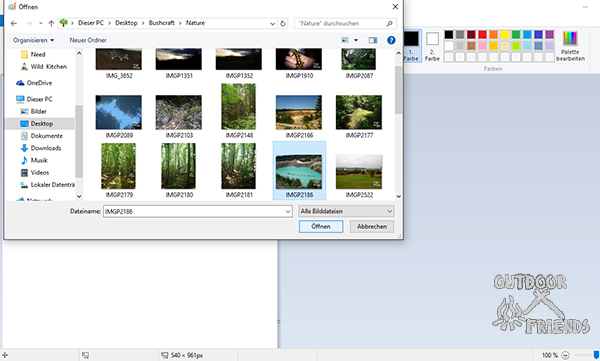Click in the Dateiname text field

(193, 211)
